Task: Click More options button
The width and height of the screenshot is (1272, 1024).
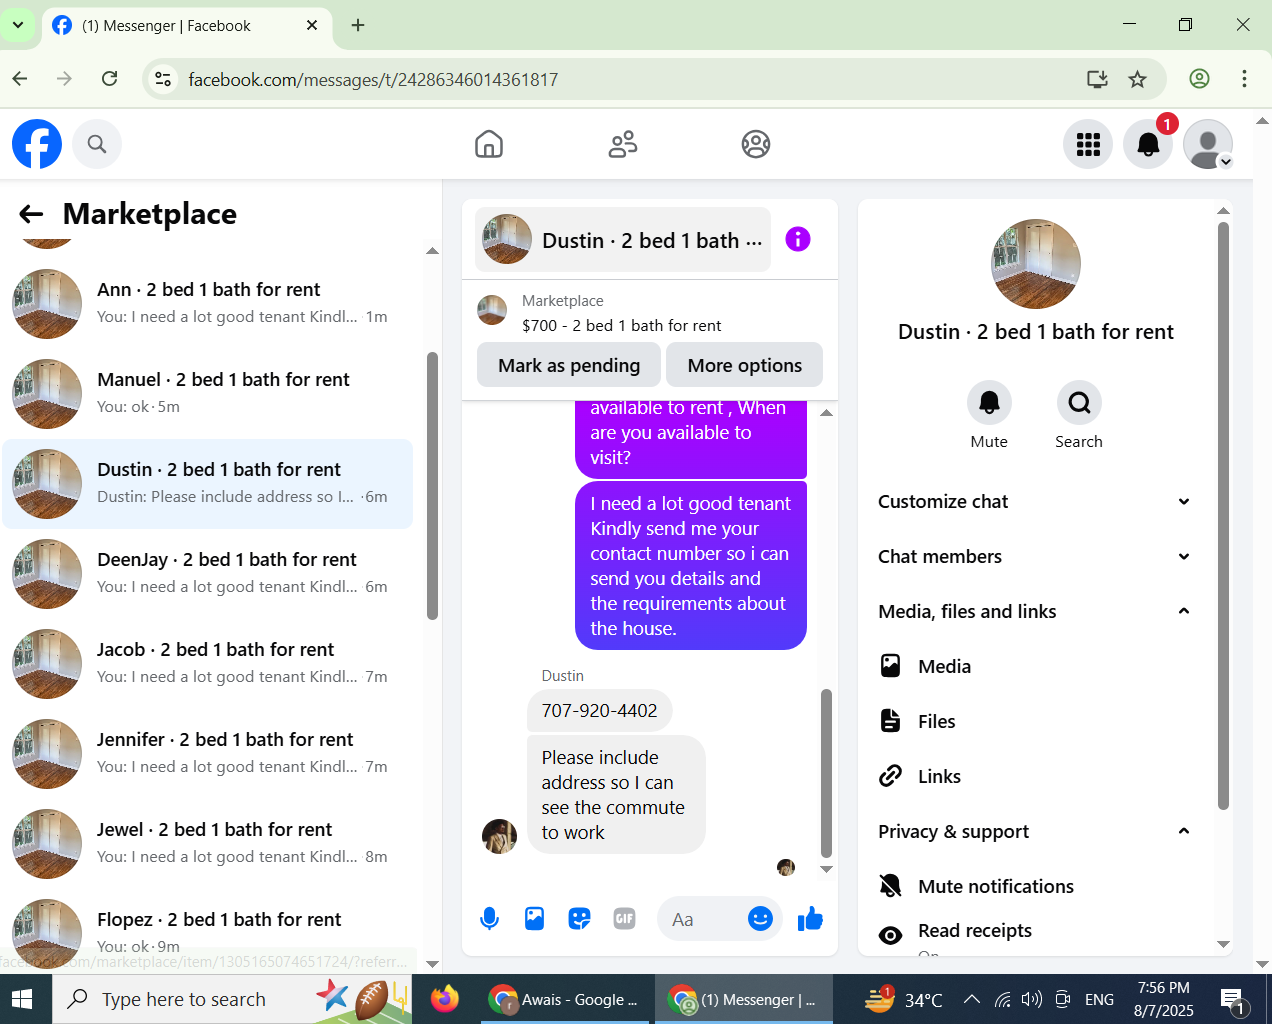Action: click(745, 365)
